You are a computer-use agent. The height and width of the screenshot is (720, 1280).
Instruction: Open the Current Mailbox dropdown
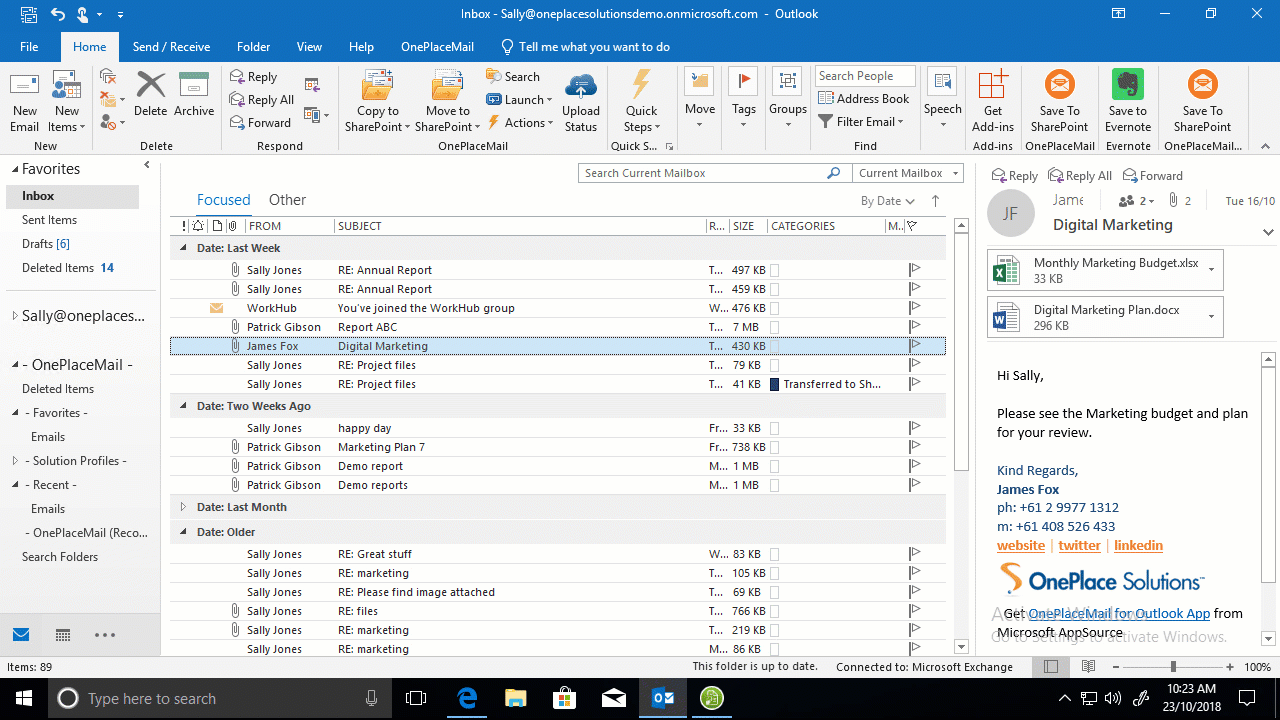tap(905, 172)
